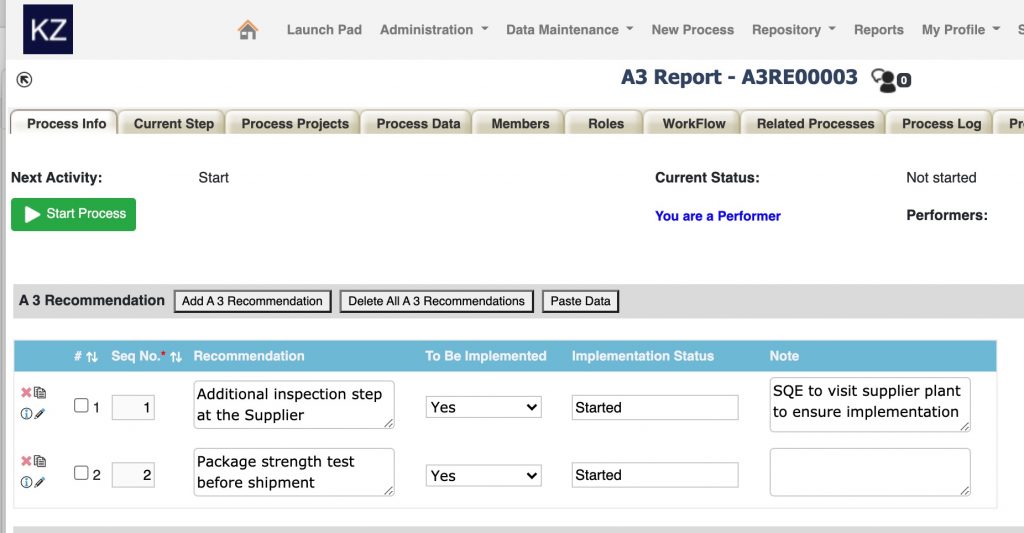Image resolution: width=1024 pixels, height=533 pixels.
Task: Open the Process Data tab
Action: pos(418,124)
